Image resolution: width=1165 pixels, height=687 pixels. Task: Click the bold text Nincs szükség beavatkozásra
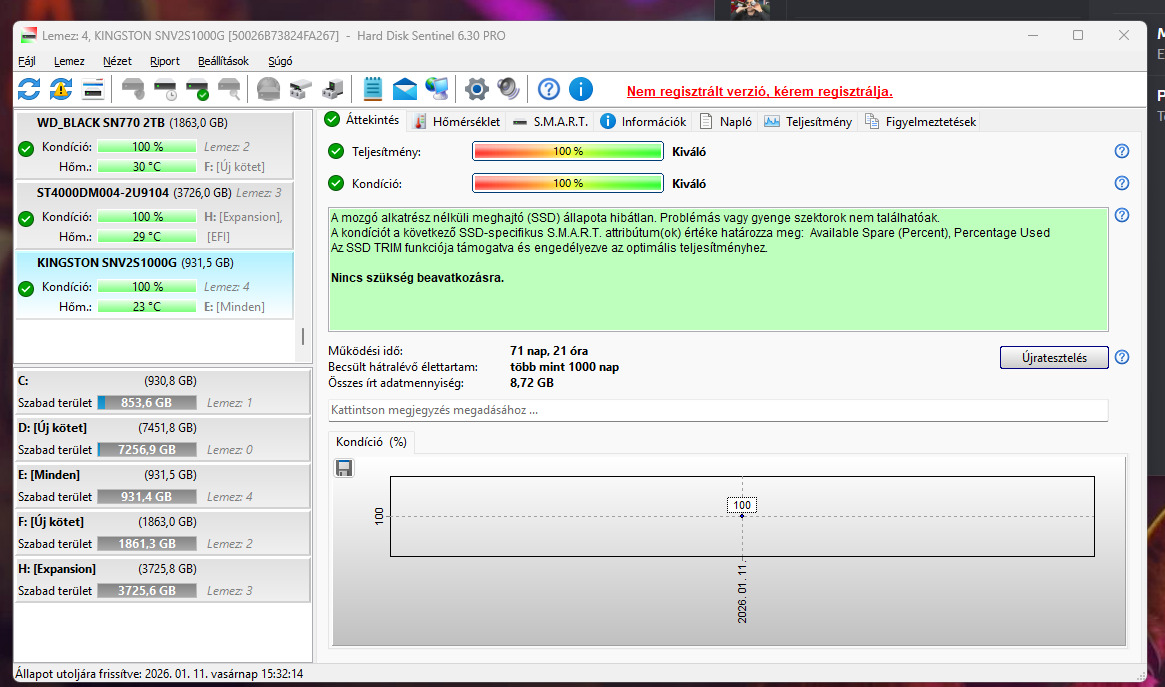point(417,278)
